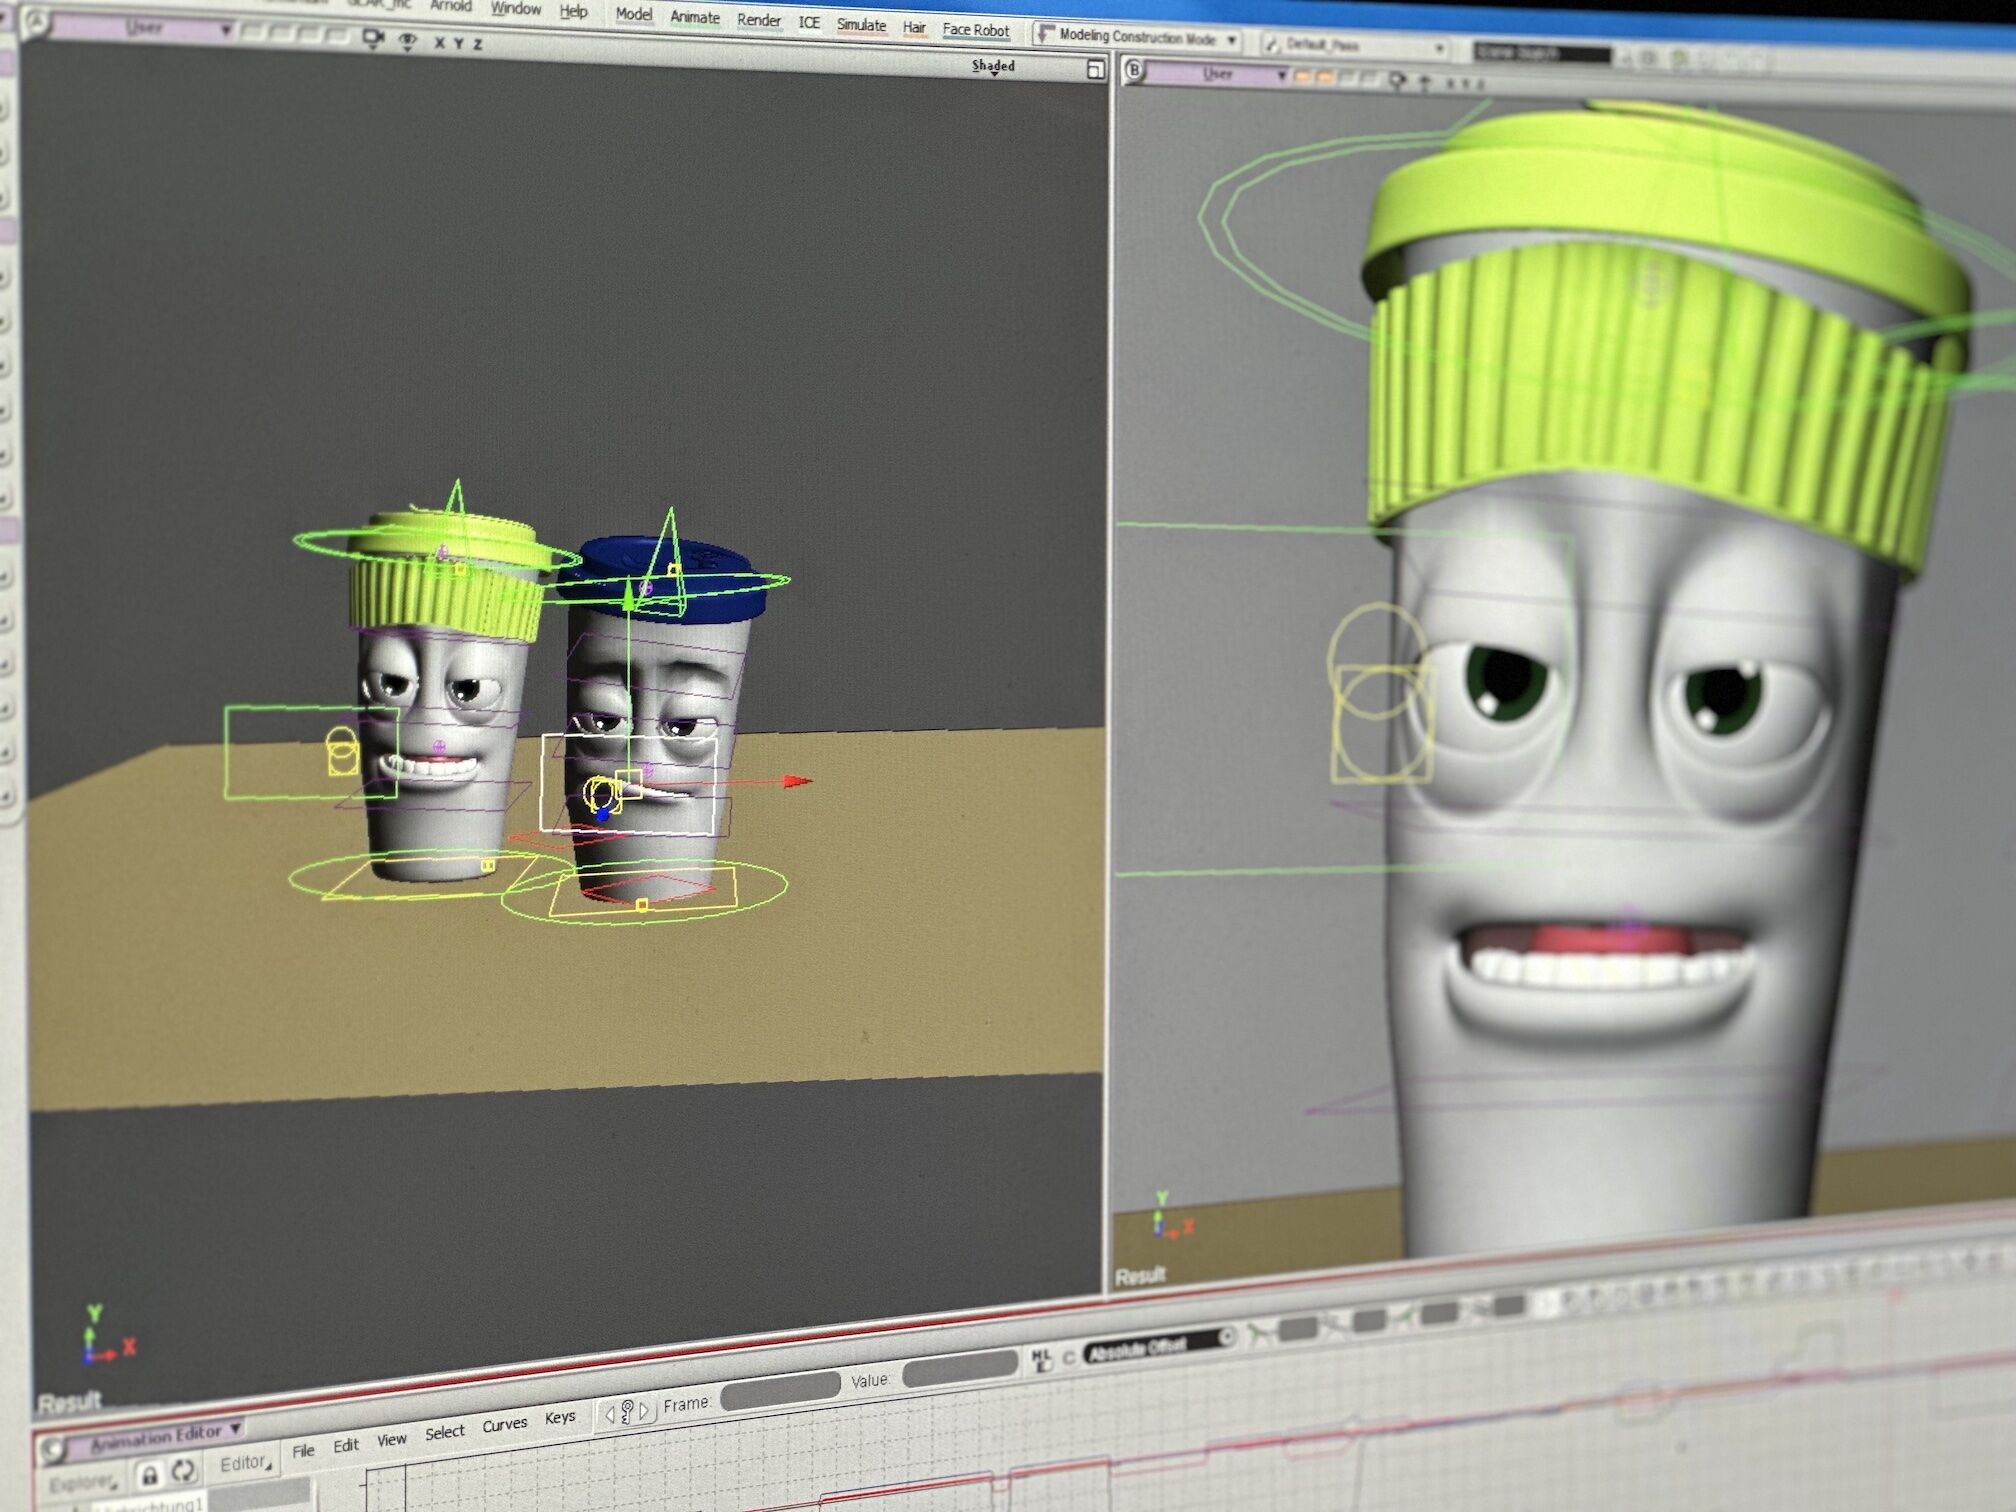Open the Face Robot menu
The image size is (2016, 1512).
tap(975, 30)
